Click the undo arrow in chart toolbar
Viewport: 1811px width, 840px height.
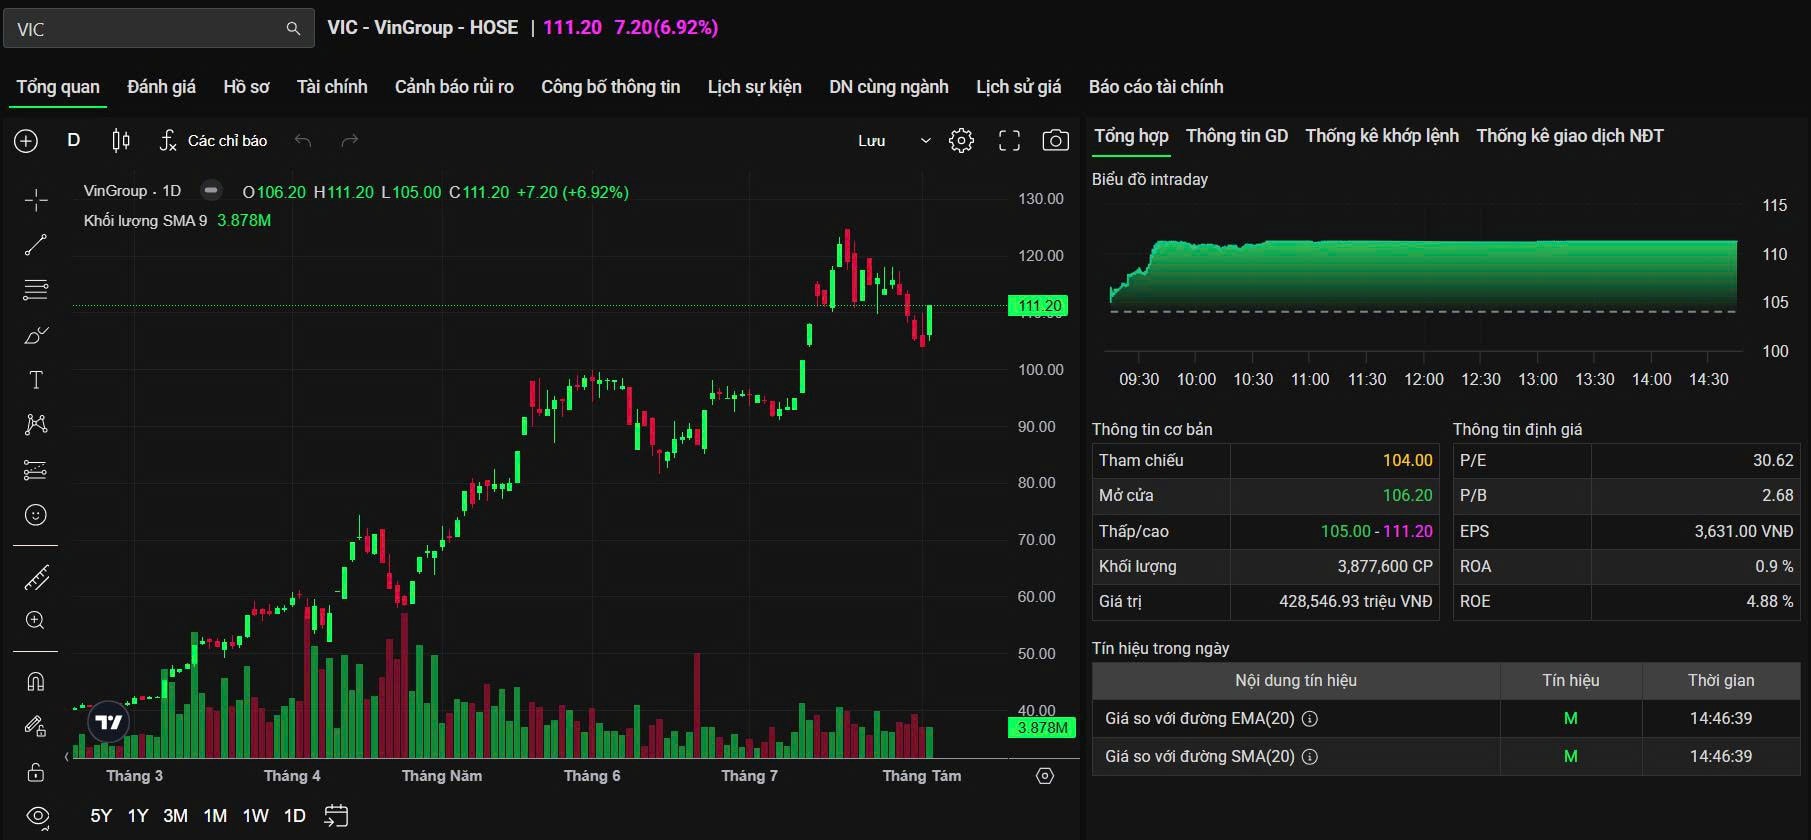tap(303, 141)
